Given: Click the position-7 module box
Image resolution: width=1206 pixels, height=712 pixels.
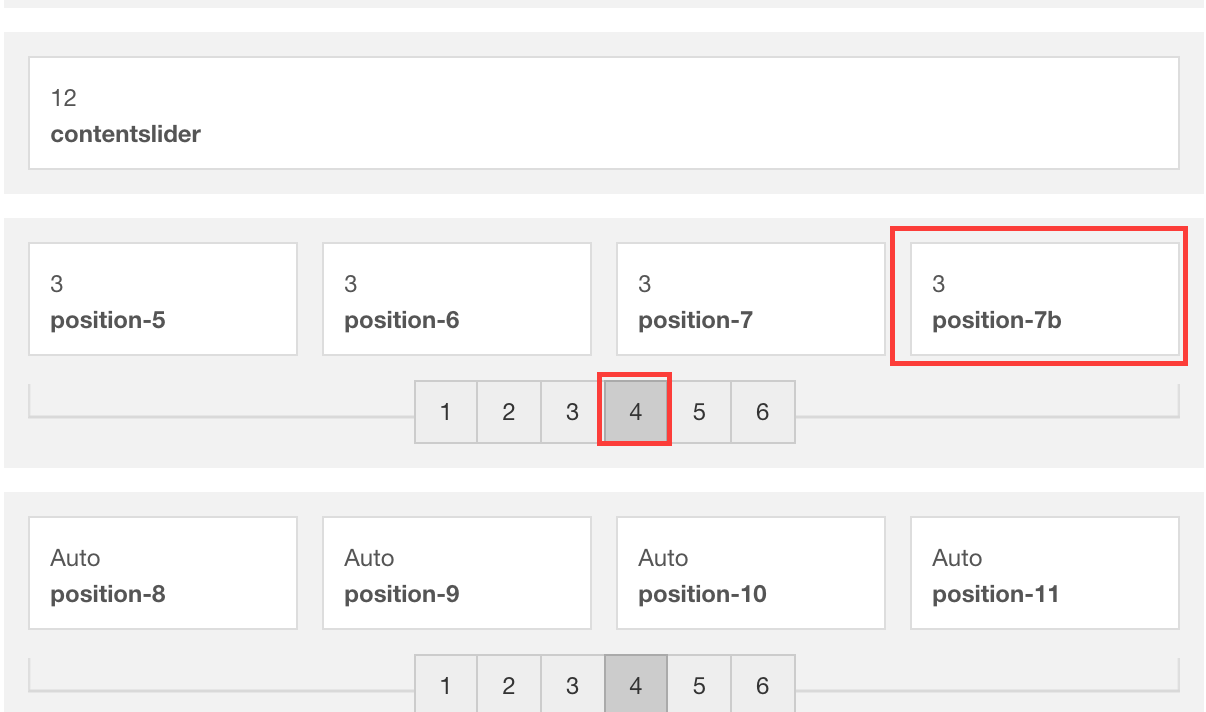Looking at the screenshot, I should [x=751, y=299].
